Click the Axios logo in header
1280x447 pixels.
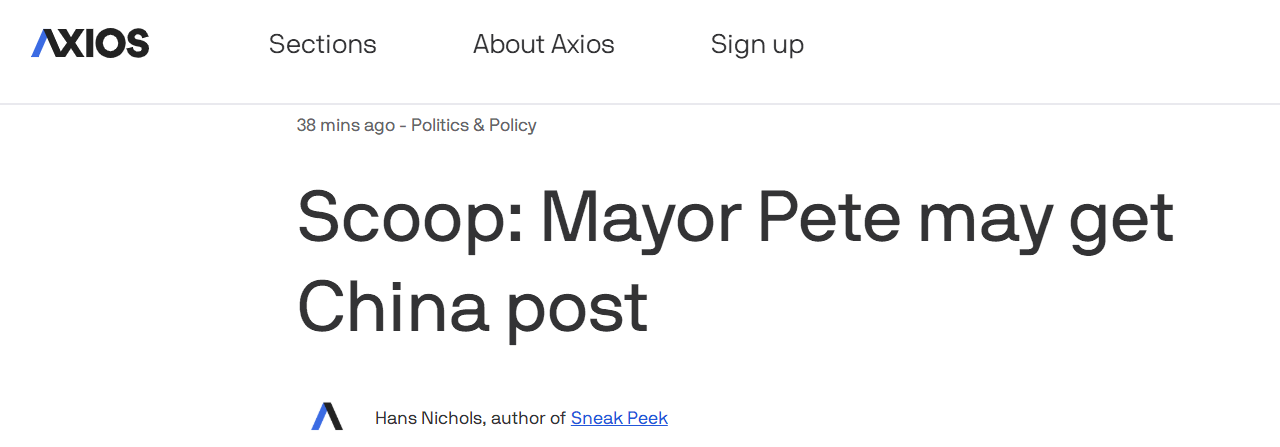(x=90, y=43)
